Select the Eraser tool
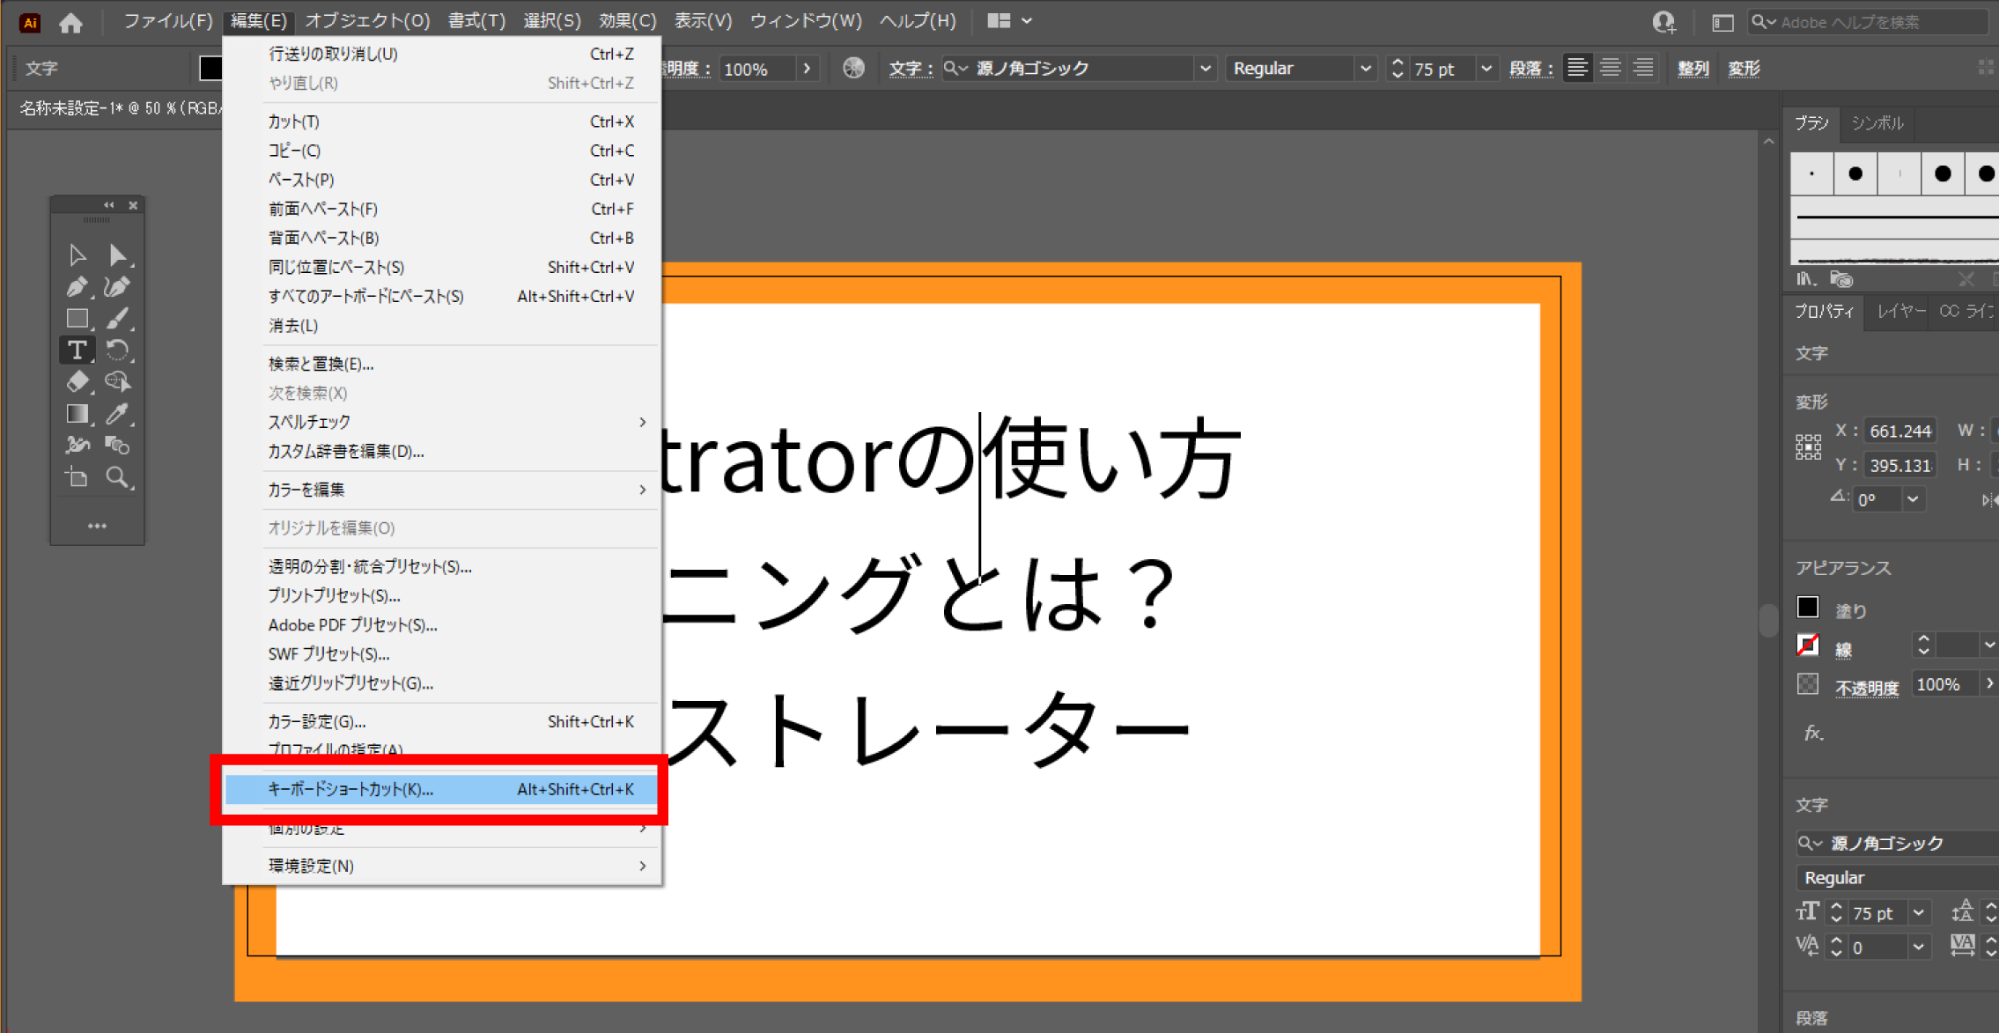Viewport: 1999px width, 1033px height. pyautogui.click(x=77, y=382)
